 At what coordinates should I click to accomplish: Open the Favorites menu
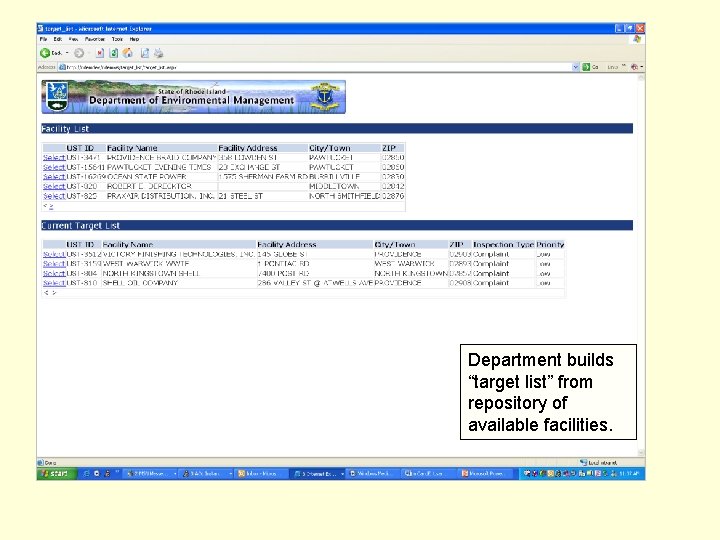coord(95,39)
